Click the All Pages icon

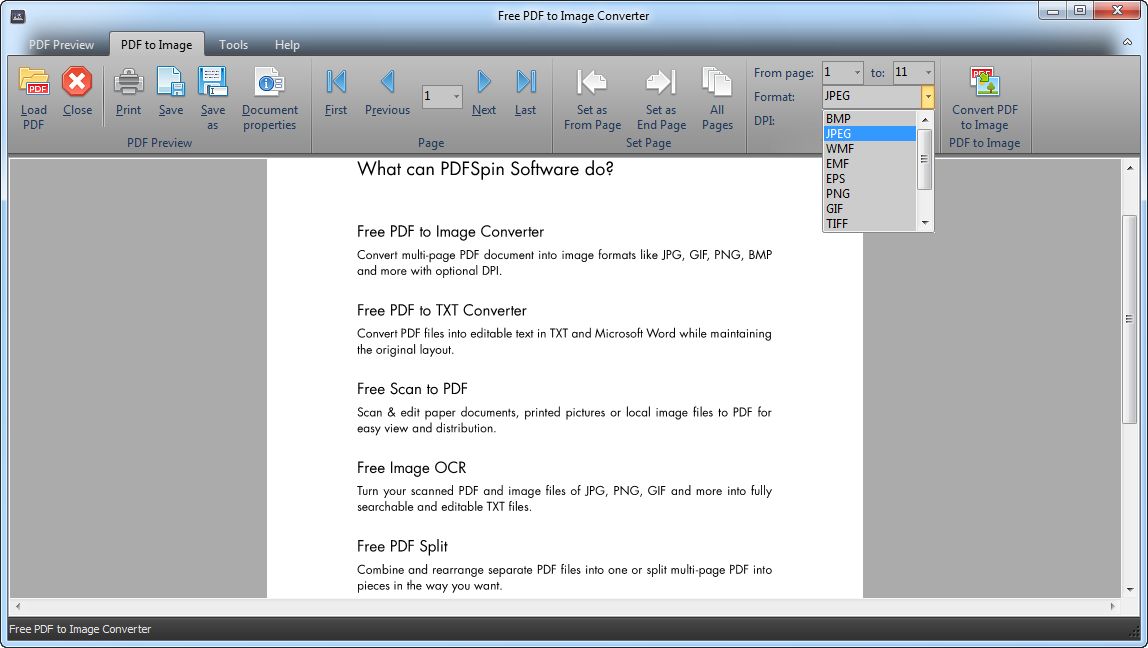[x=717, y=81]
